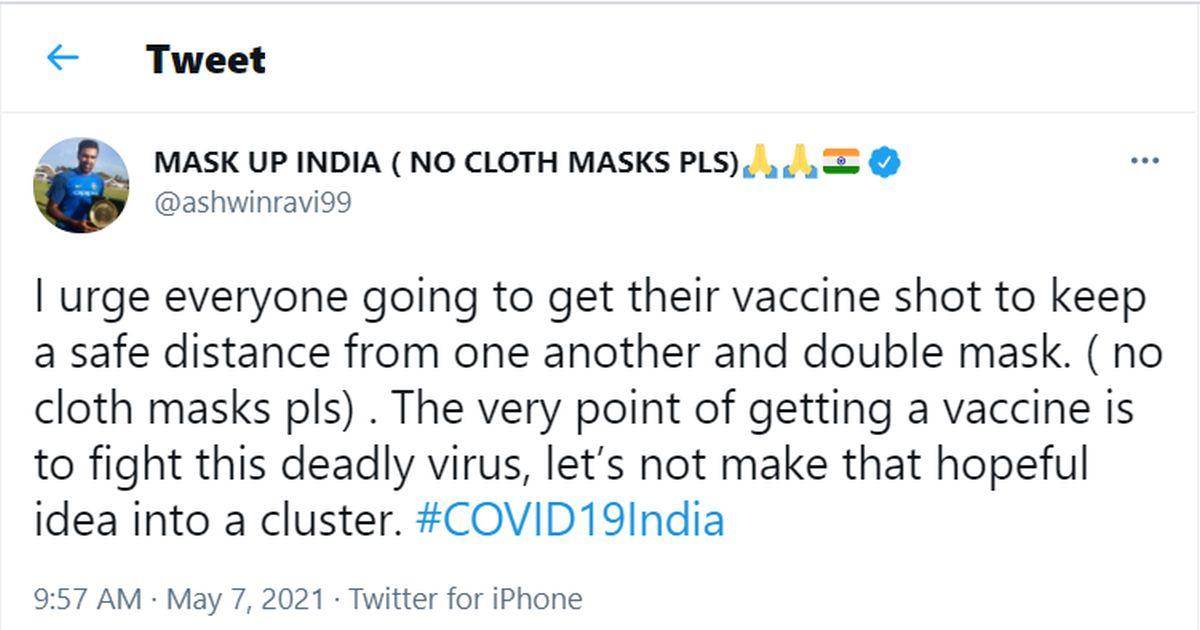The height and width of the screenshot is (630, 1200).
Task: Open the Twitter for iPhone source link
Action: point(465,599)
